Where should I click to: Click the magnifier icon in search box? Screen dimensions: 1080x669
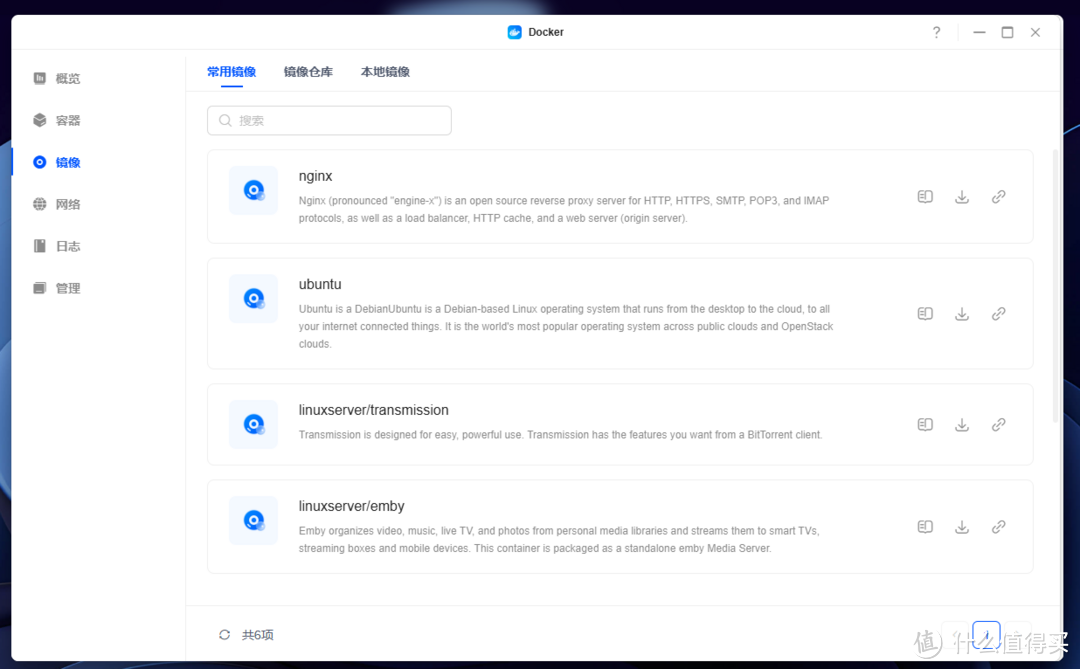pyautogui.click(x=225, y=121)
